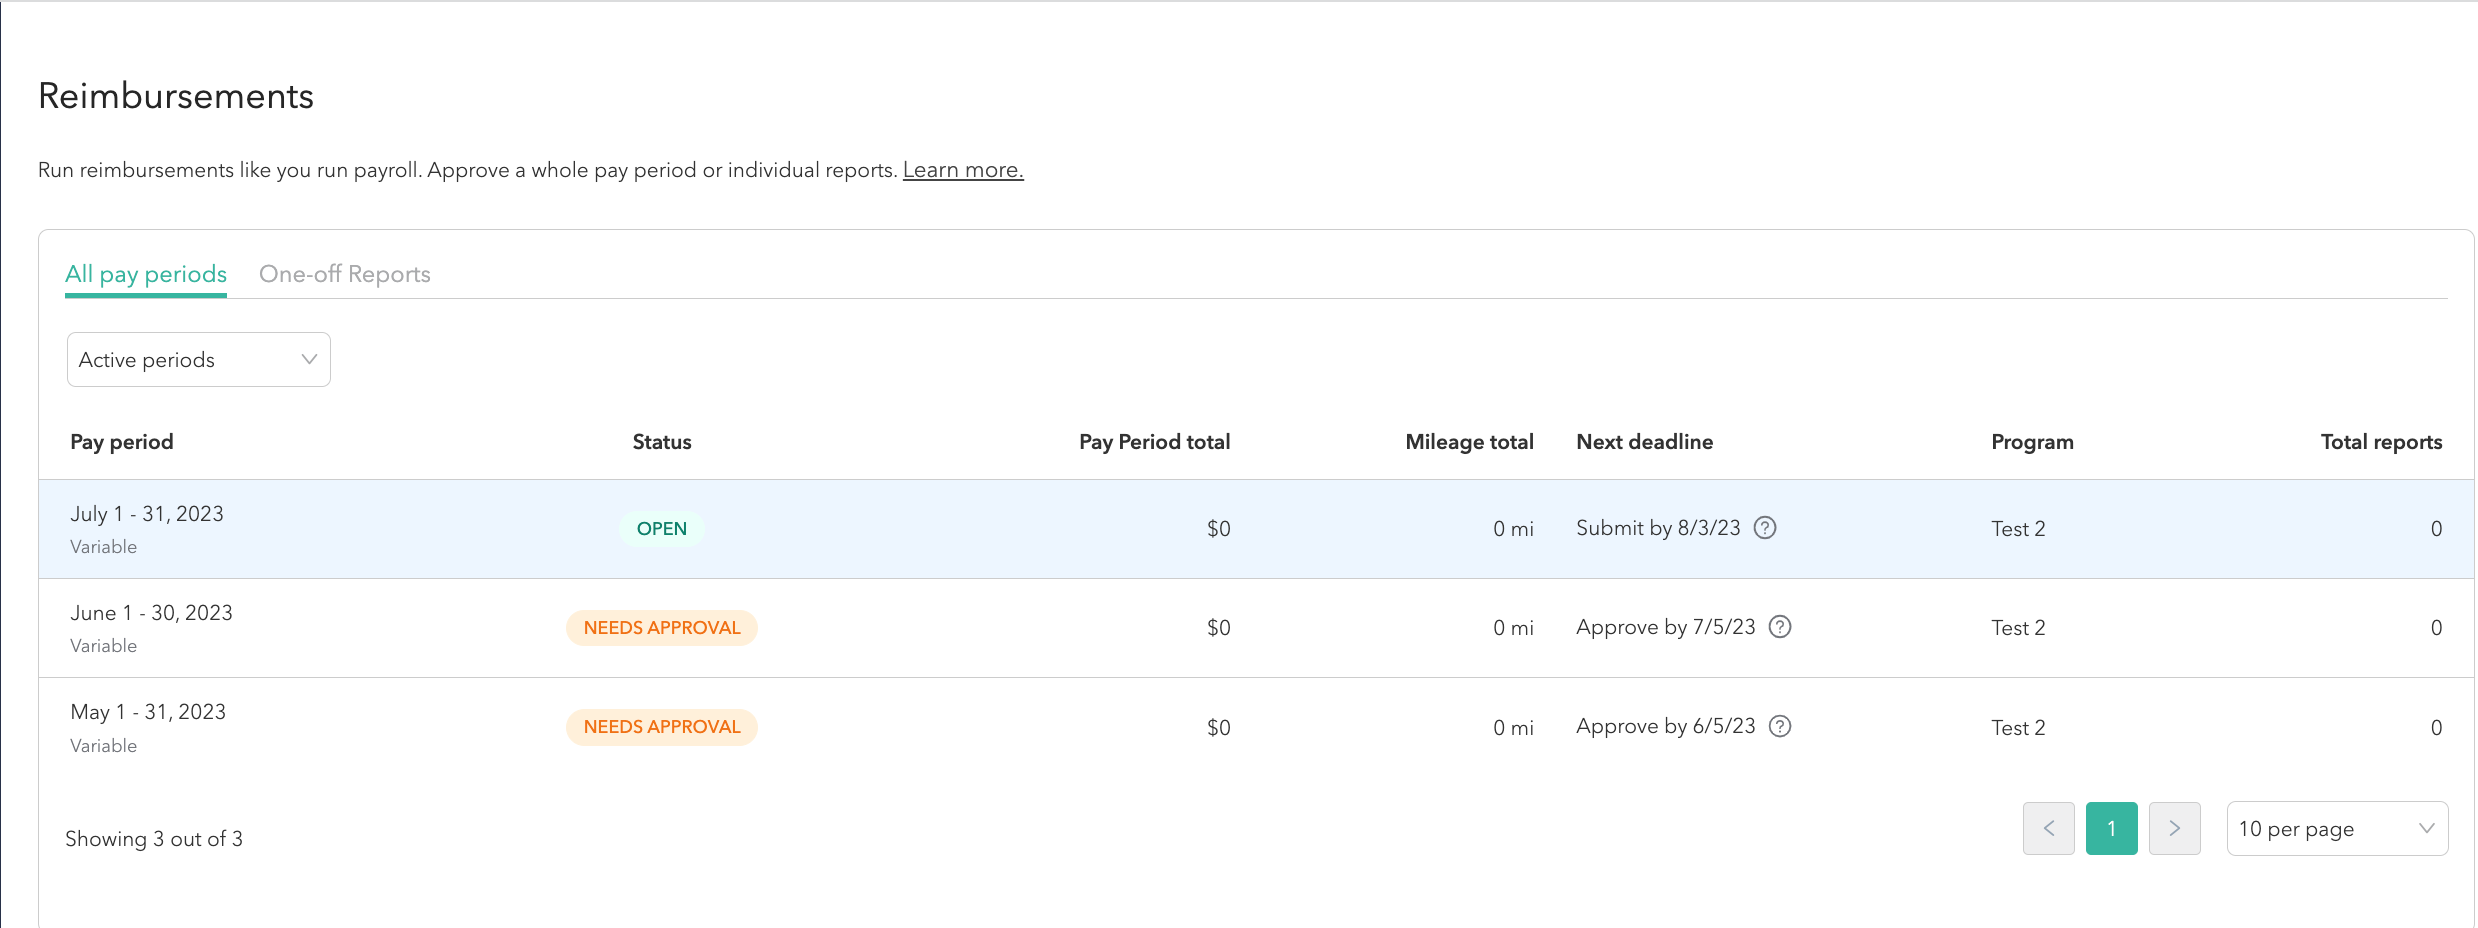
Task: Click help icon beside Submit by 8/3/23
Action: click(x=1765, y=528)
